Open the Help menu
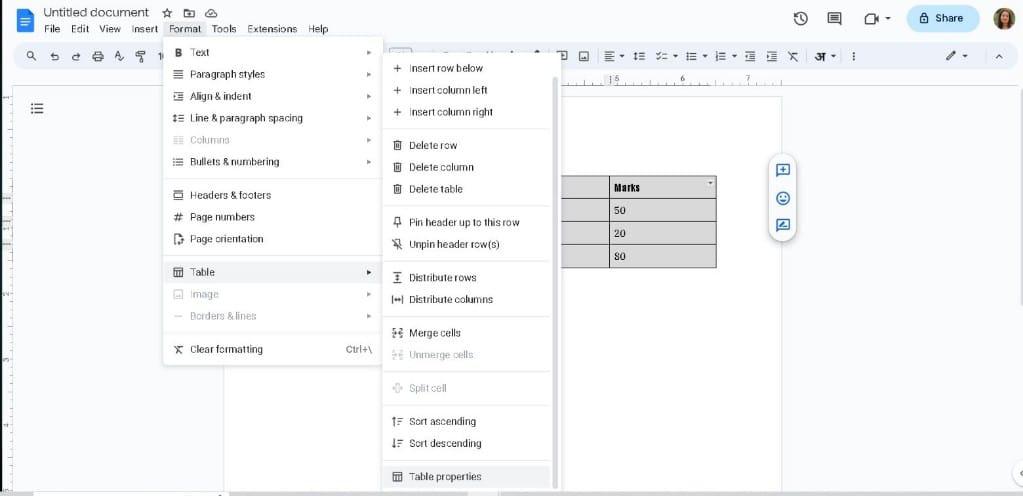The height and width of the screenshot is (496, 1023). 318,29
